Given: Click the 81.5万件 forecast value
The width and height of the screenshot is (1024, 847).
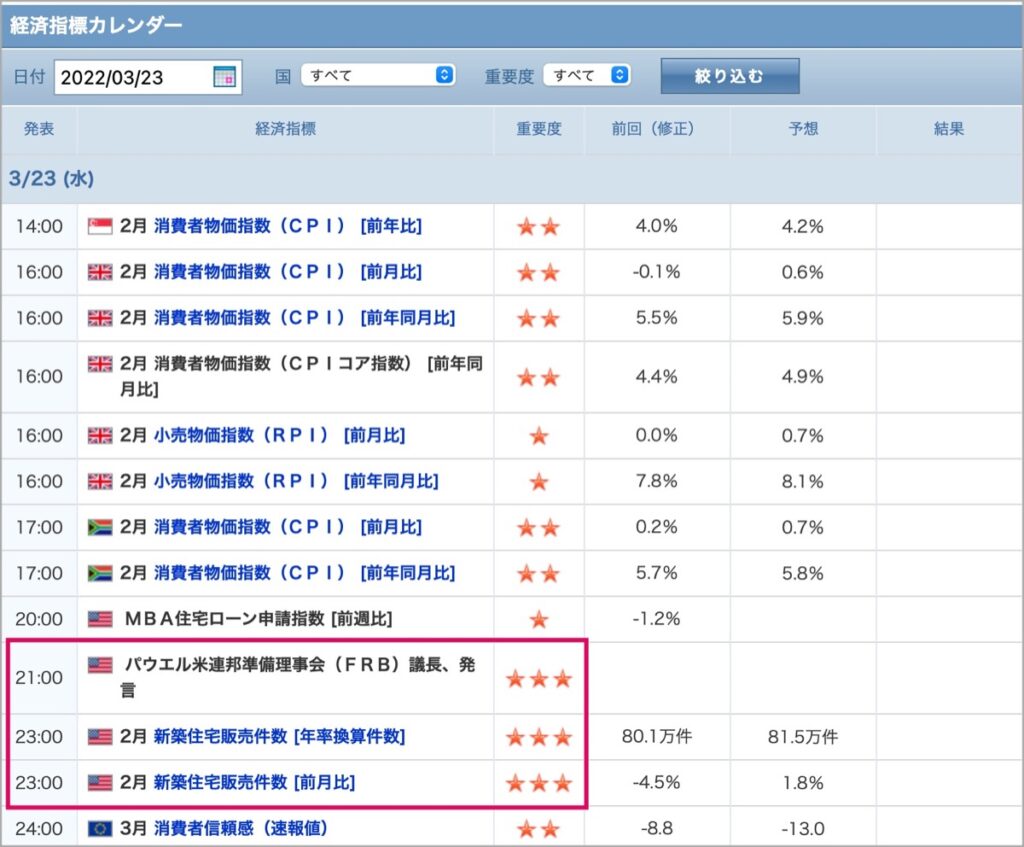Looking at the screenshot, I should tap(803, 737).
